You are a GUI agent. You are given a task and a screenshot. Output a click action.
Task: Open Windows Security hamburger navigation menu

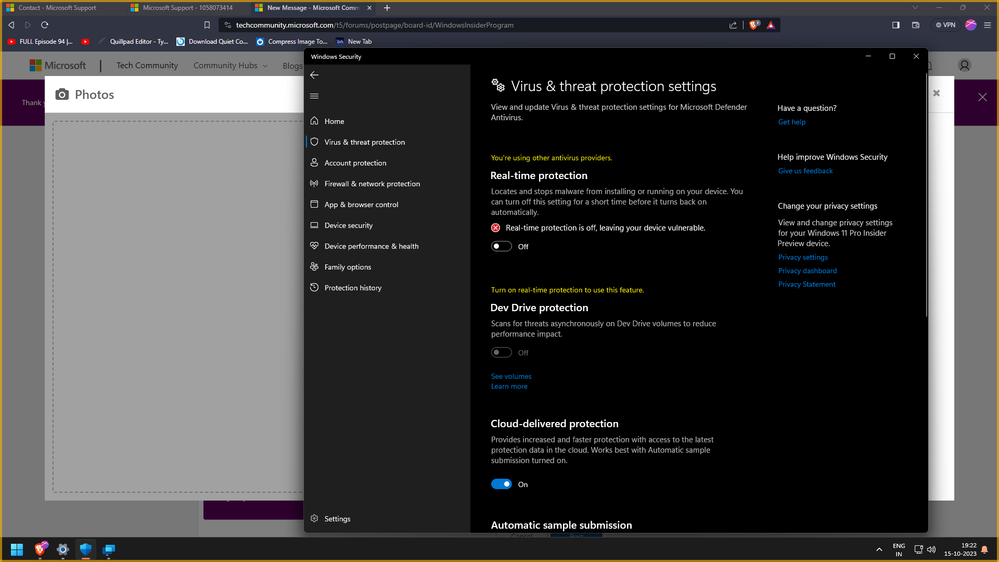coord(314,96)
